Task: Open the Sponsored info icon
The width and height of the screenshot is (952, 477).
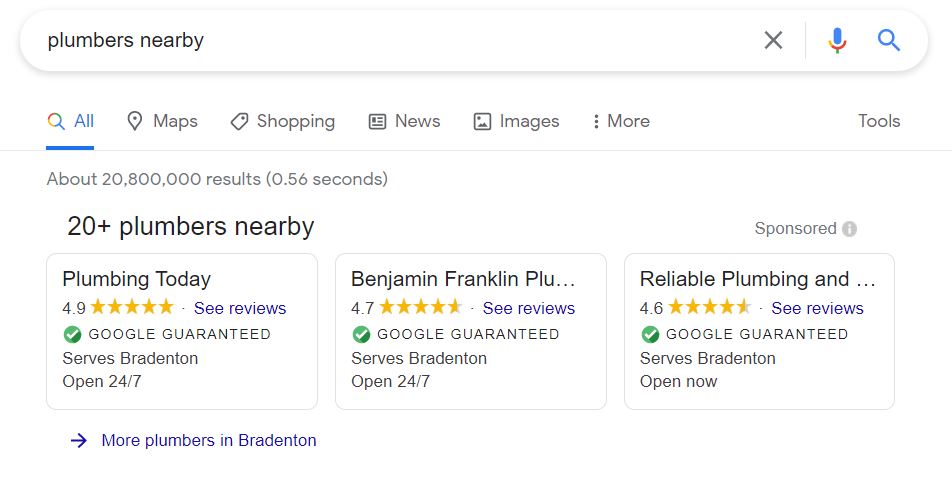Action: 849,229
